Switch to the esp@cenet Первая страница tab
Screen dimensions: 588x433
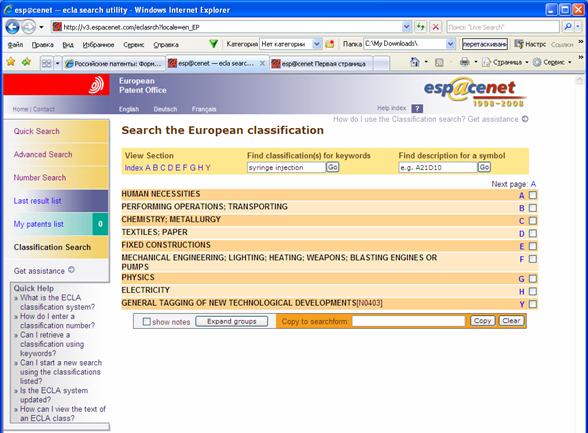point(321,63)
